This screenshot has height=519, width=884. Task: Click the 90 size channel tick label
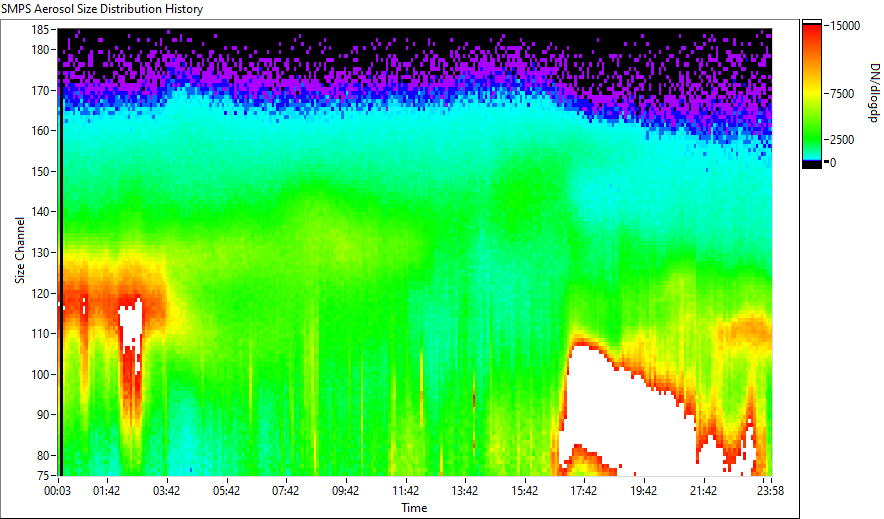tap(43, 415)
